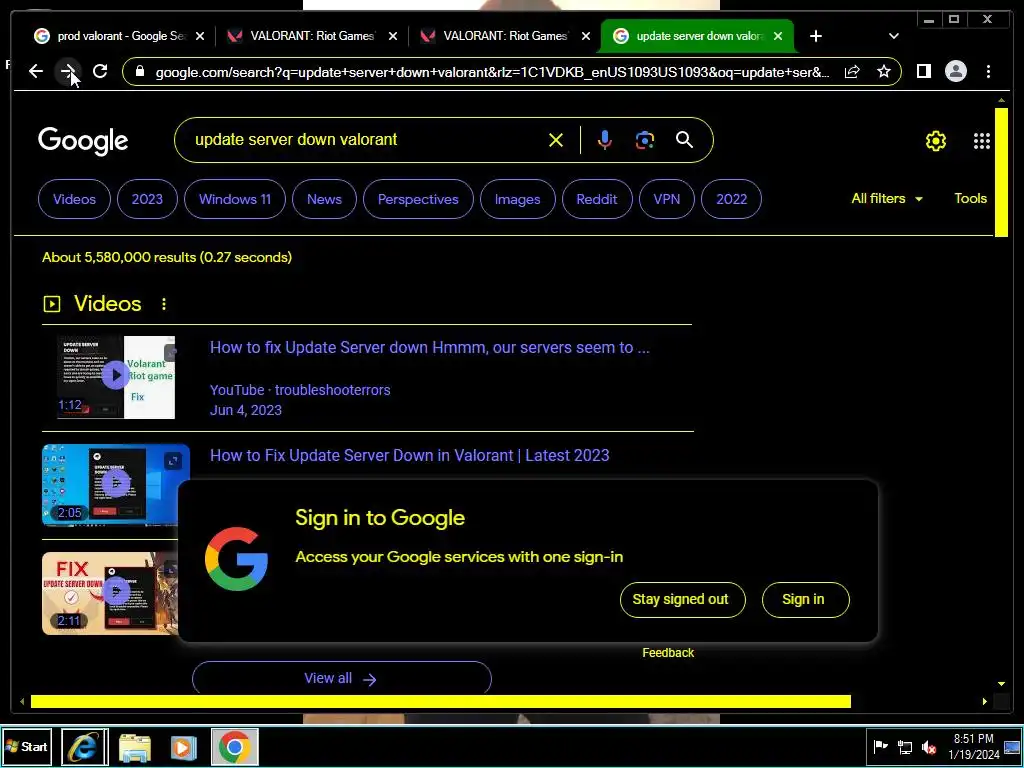The width and height of the screenshot is (1024, 768).
Task: Open the Google apps grid
Action: [982, 140]
